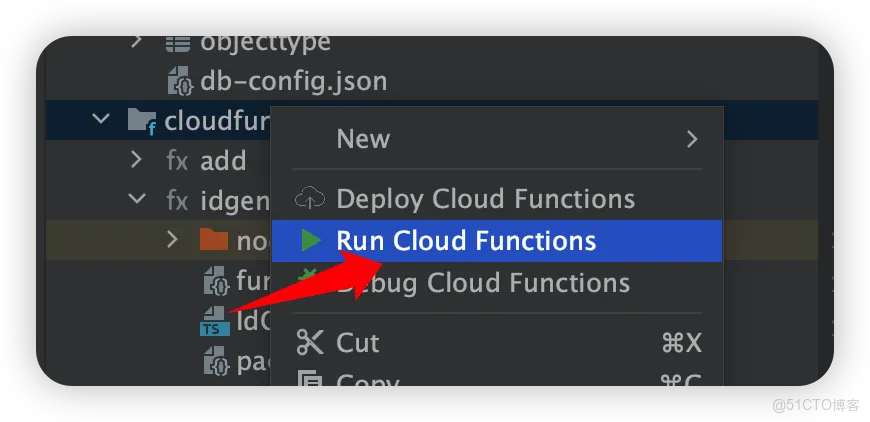Click the green Run play icon
This screenshot has width=870, height=422.
[x=311, y=241]
